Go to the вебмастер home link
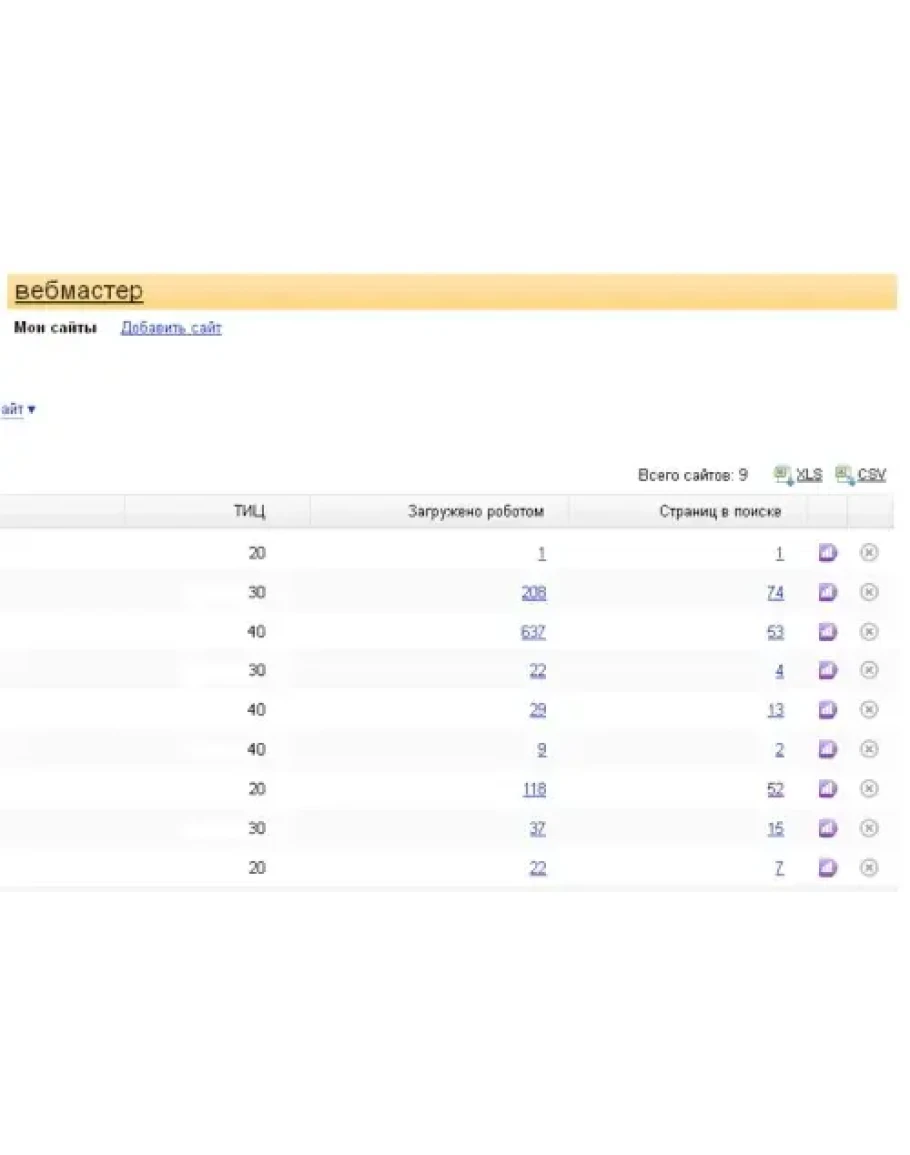Image resolution: width=910 pixels, height=1155 pixels. (79, 291)
